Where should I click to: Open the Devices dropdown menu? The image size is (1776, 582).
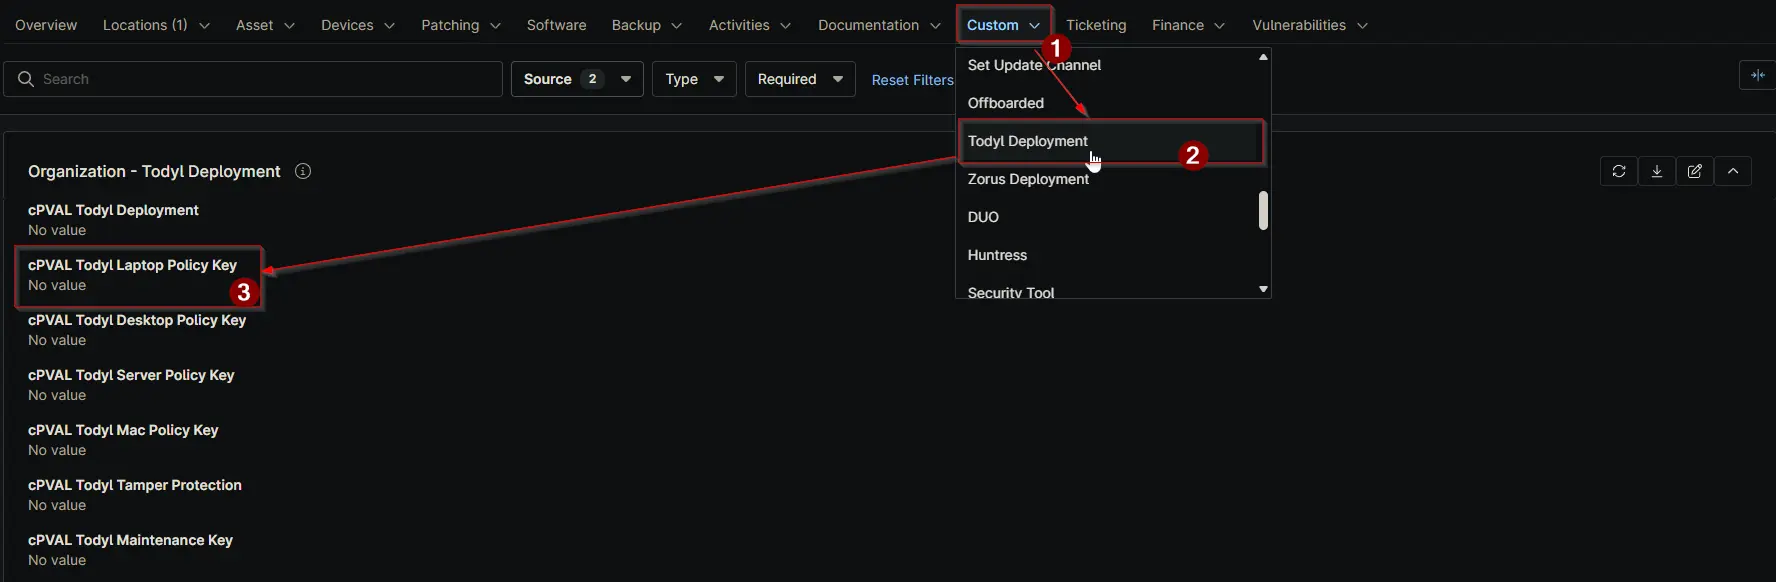point(358,25)
